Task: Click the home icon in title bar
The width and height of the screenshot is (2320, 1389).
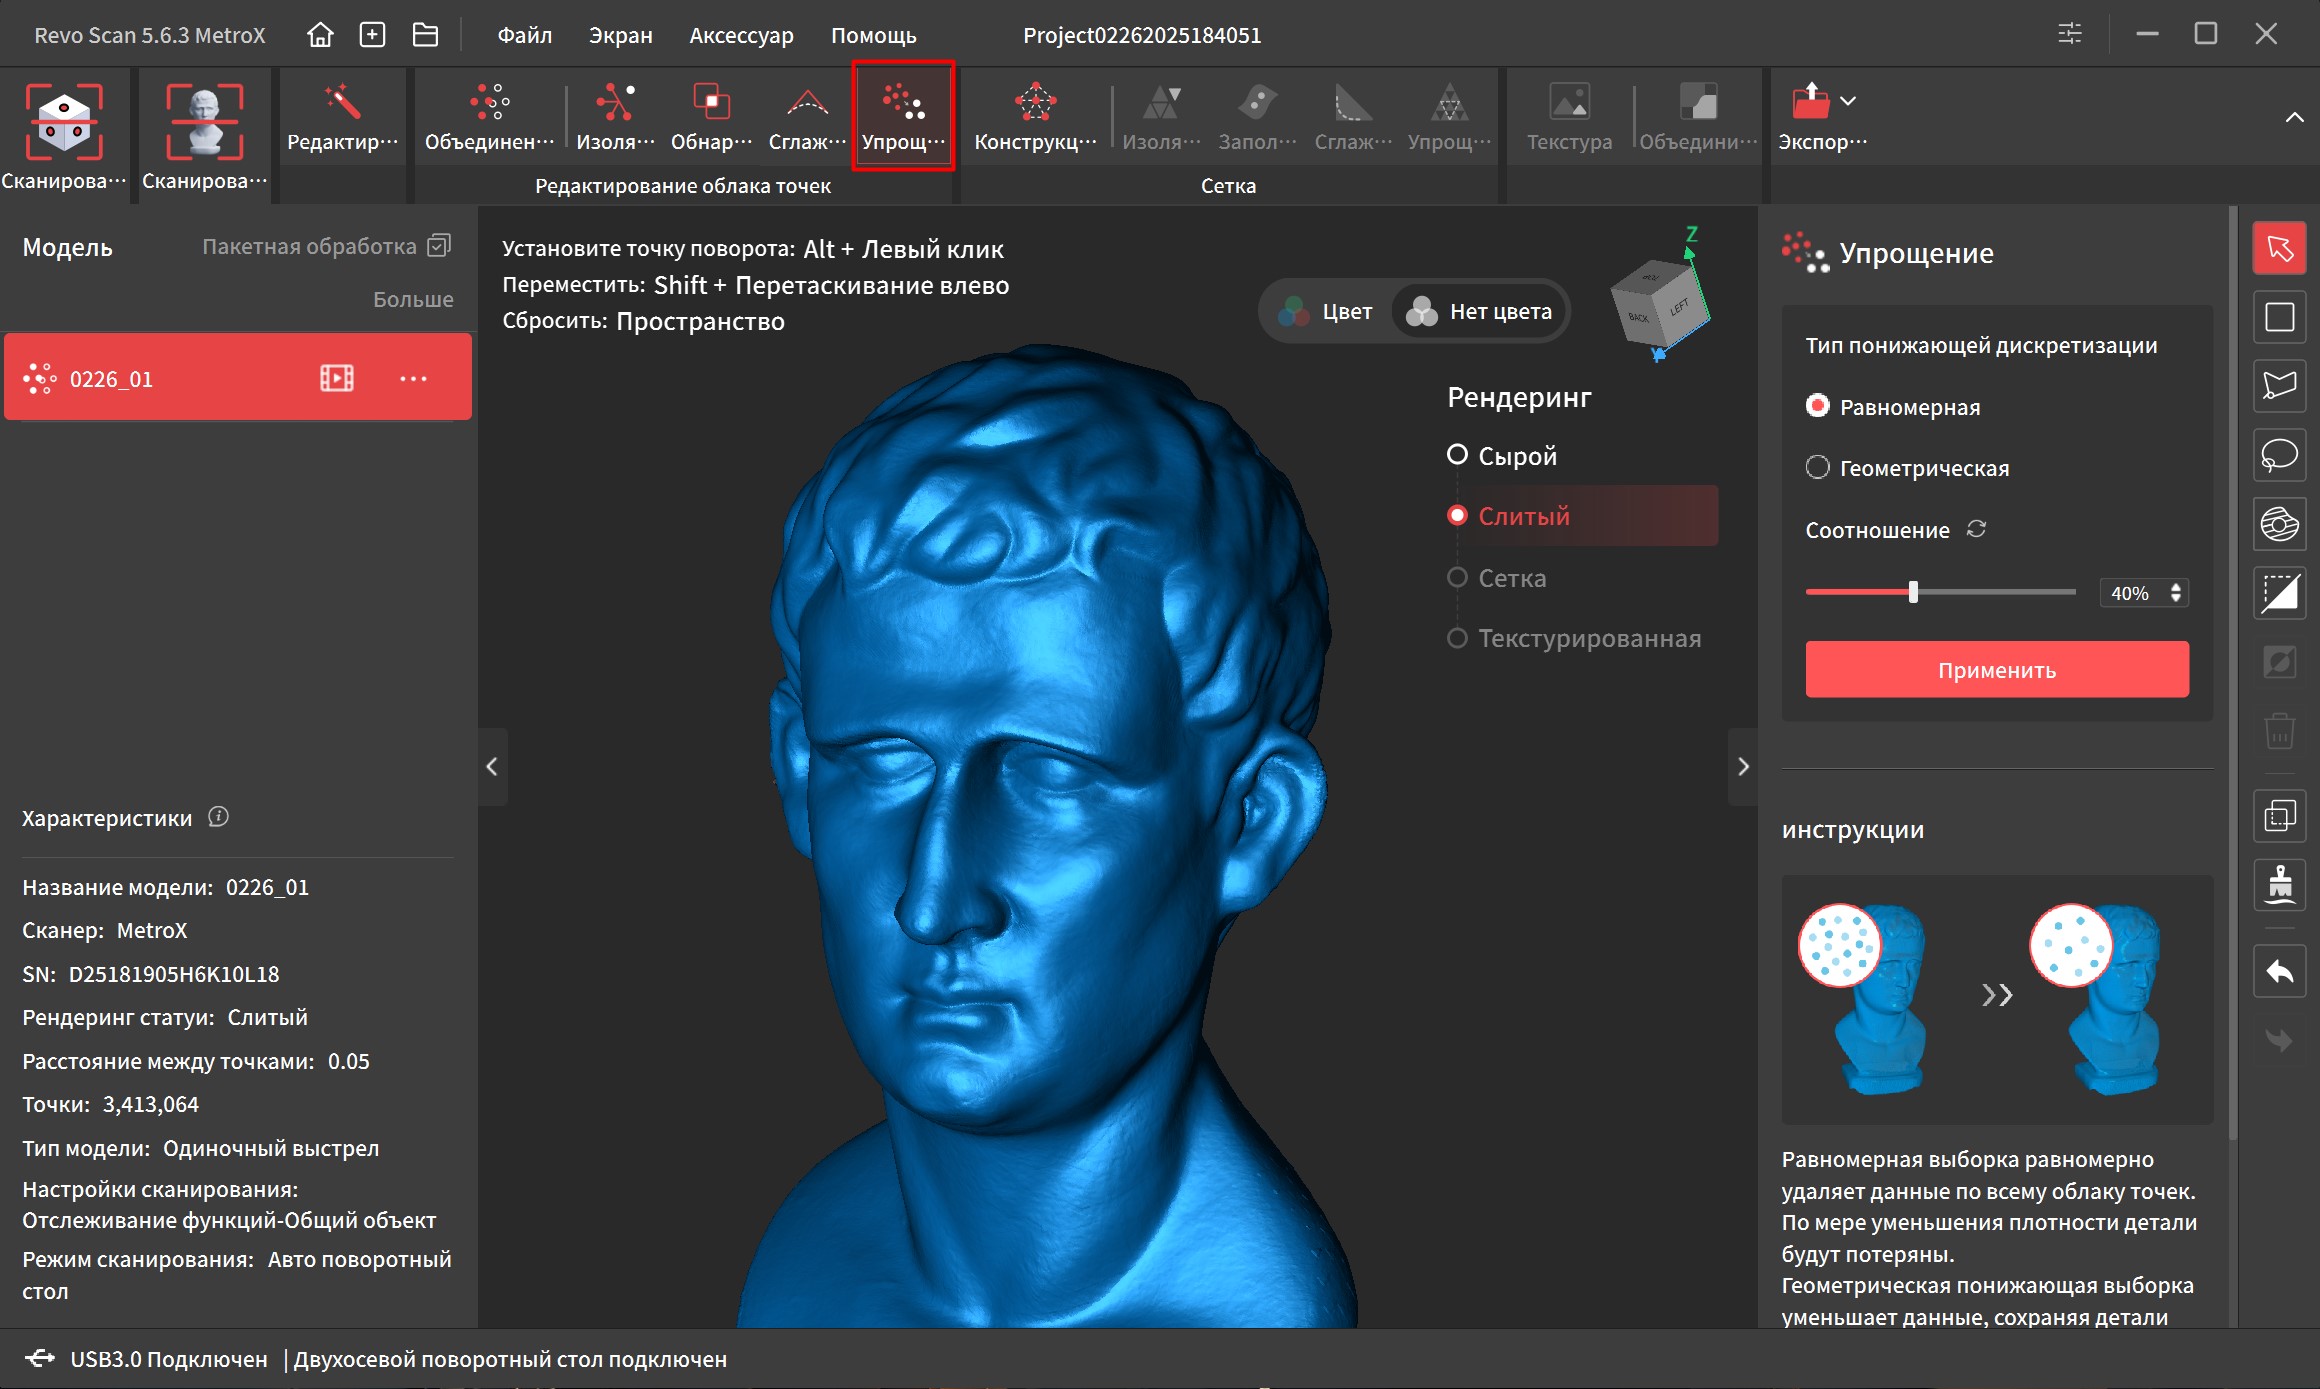Action: 320,35
